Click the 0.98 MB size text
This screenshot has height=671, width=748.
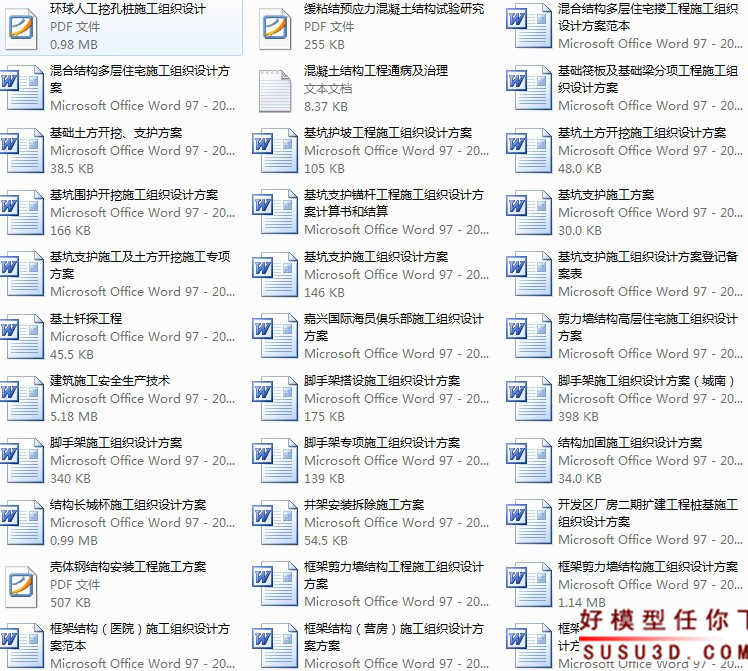click(74, 44)
